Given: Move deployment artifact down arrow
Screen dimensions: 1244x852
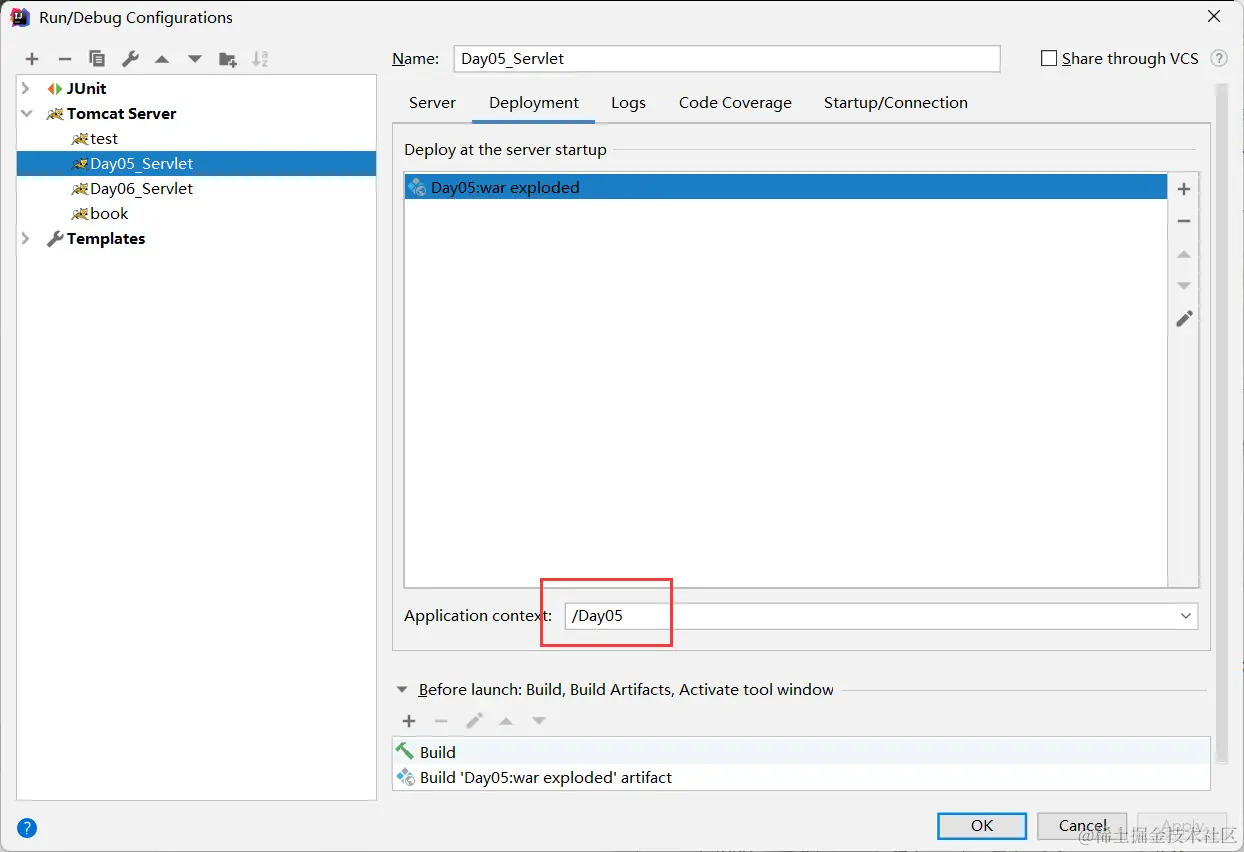Looking at the screenshot, I should [x=1184, y=286].
